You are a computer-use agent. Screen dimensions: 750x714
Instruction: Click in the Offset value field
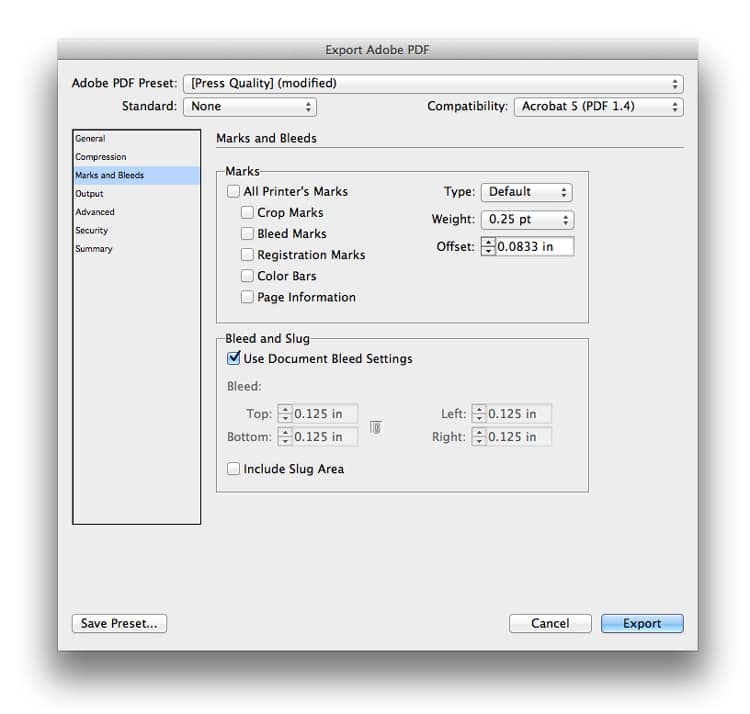click(x=534, y=247)
